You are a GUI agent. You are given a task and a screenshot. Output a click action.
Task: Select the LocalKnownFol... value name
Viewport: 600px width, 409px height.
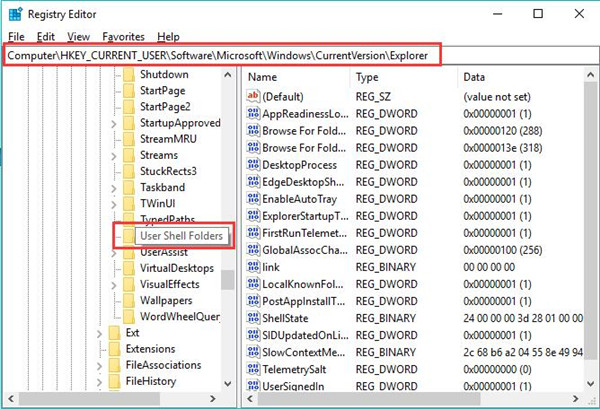(303, 284)
